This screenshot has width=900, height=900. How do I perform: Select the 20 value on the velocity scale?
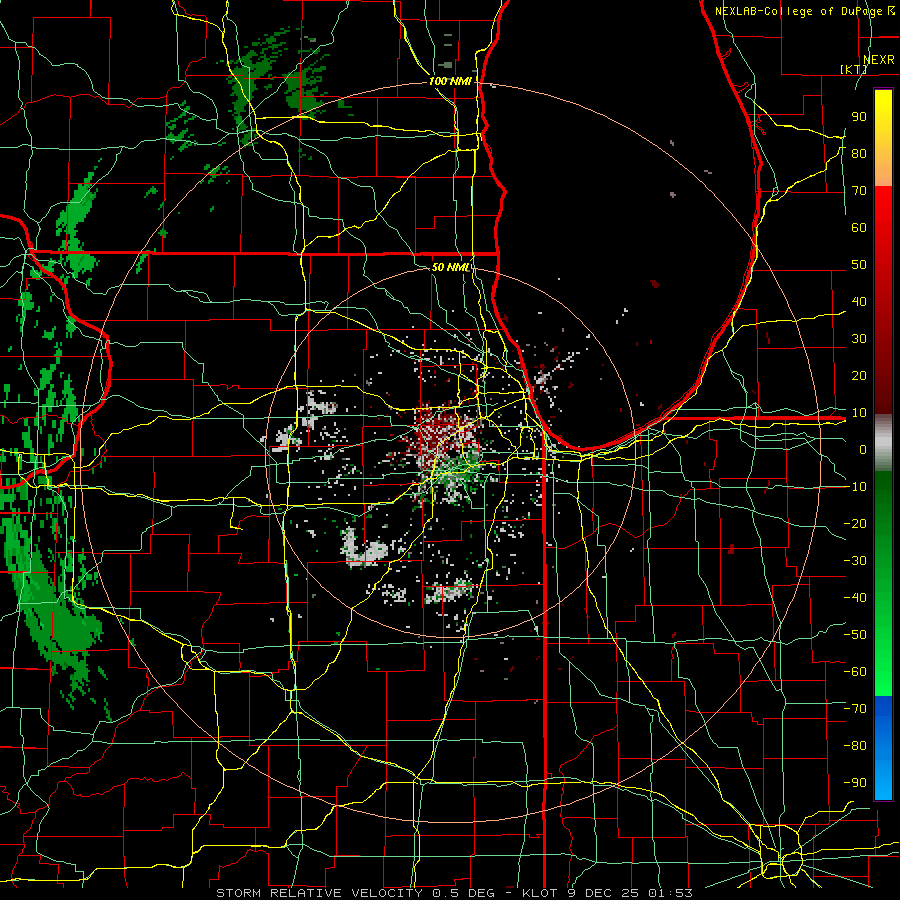point(859,375)
